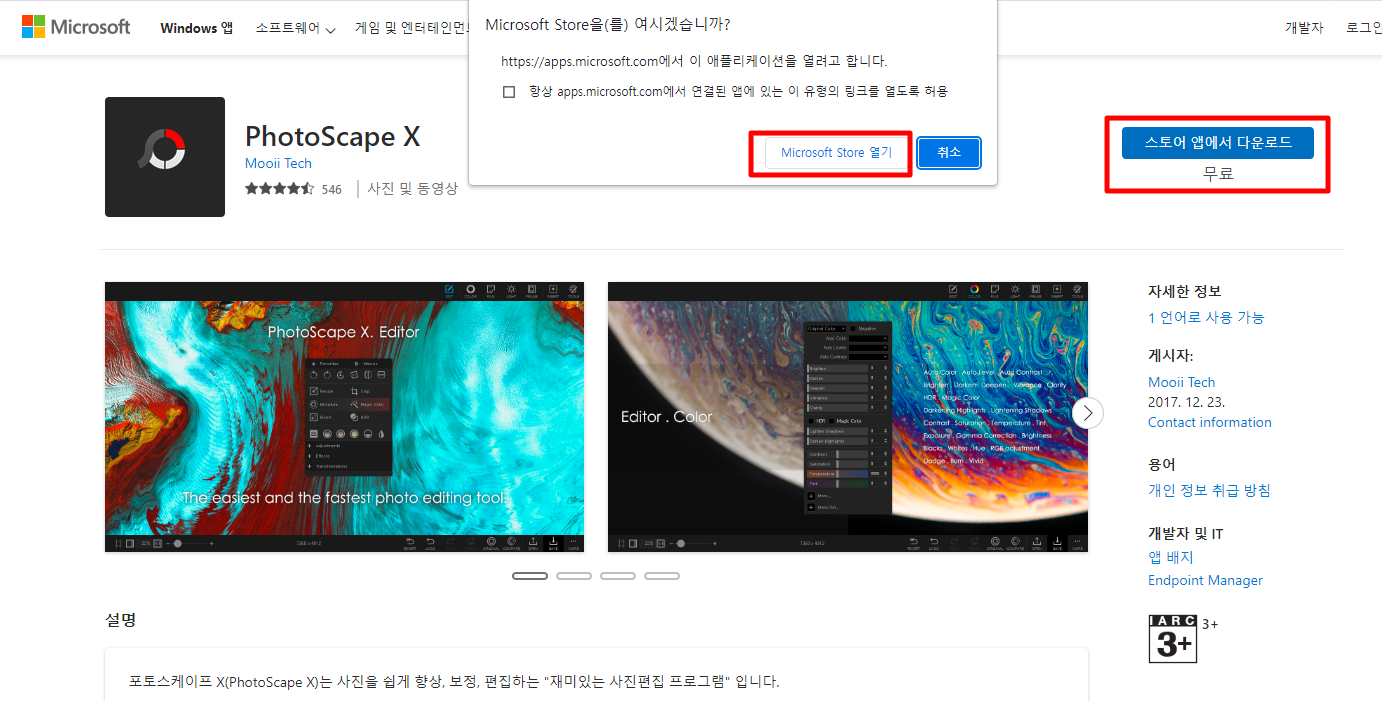1382x701 pixels.
Task: Click the 2017. 12. 23. release date
Action: coord(1187,402)
